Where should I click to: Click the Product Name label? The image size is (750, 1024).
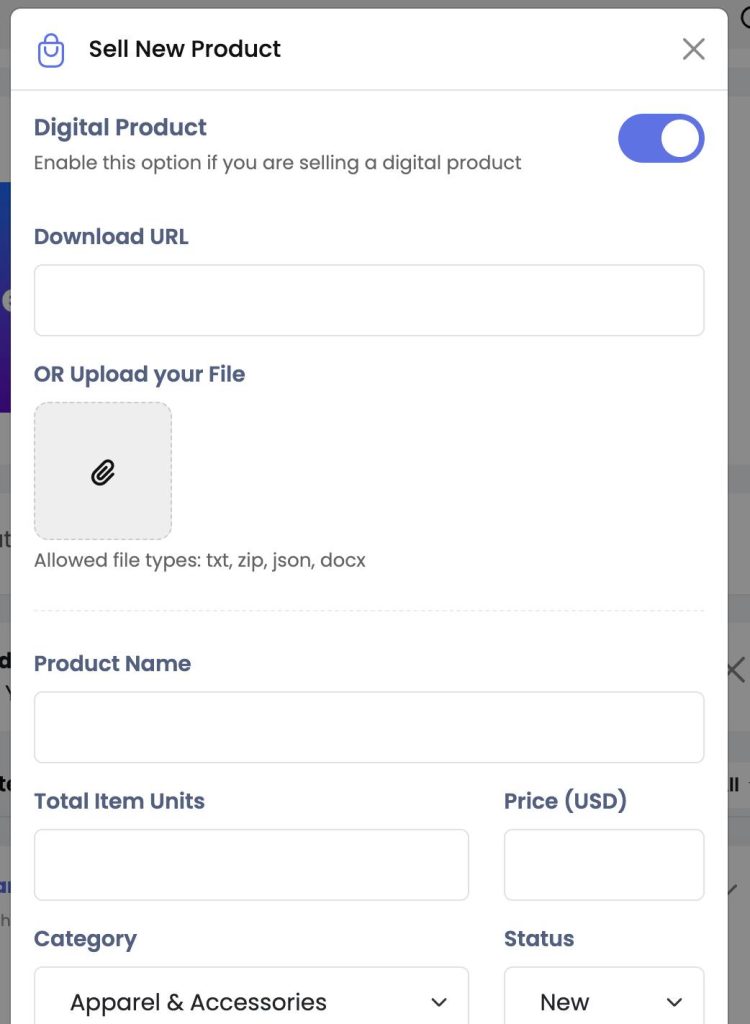point(112,664)
